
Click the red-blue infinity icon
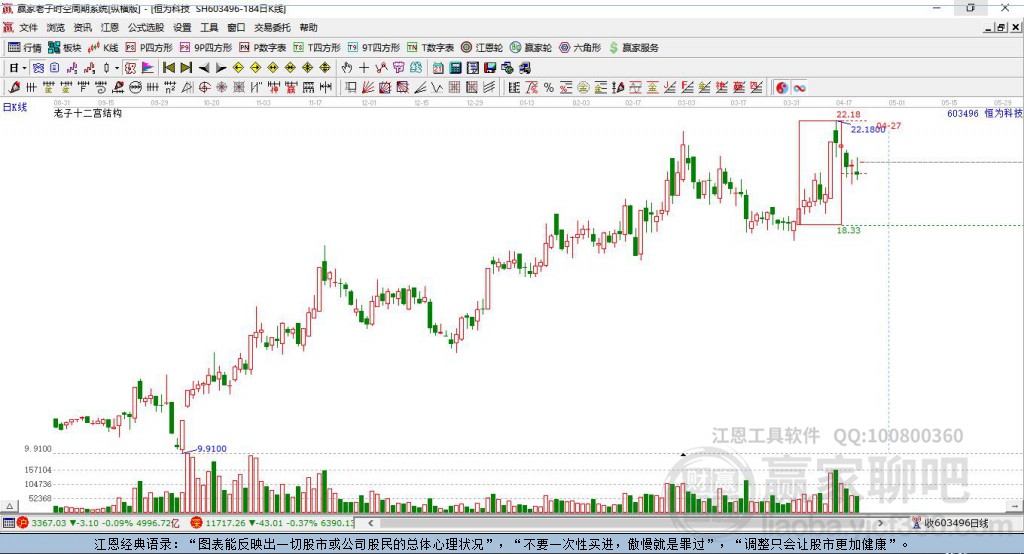pyautogui.click(x=799, y=87)
